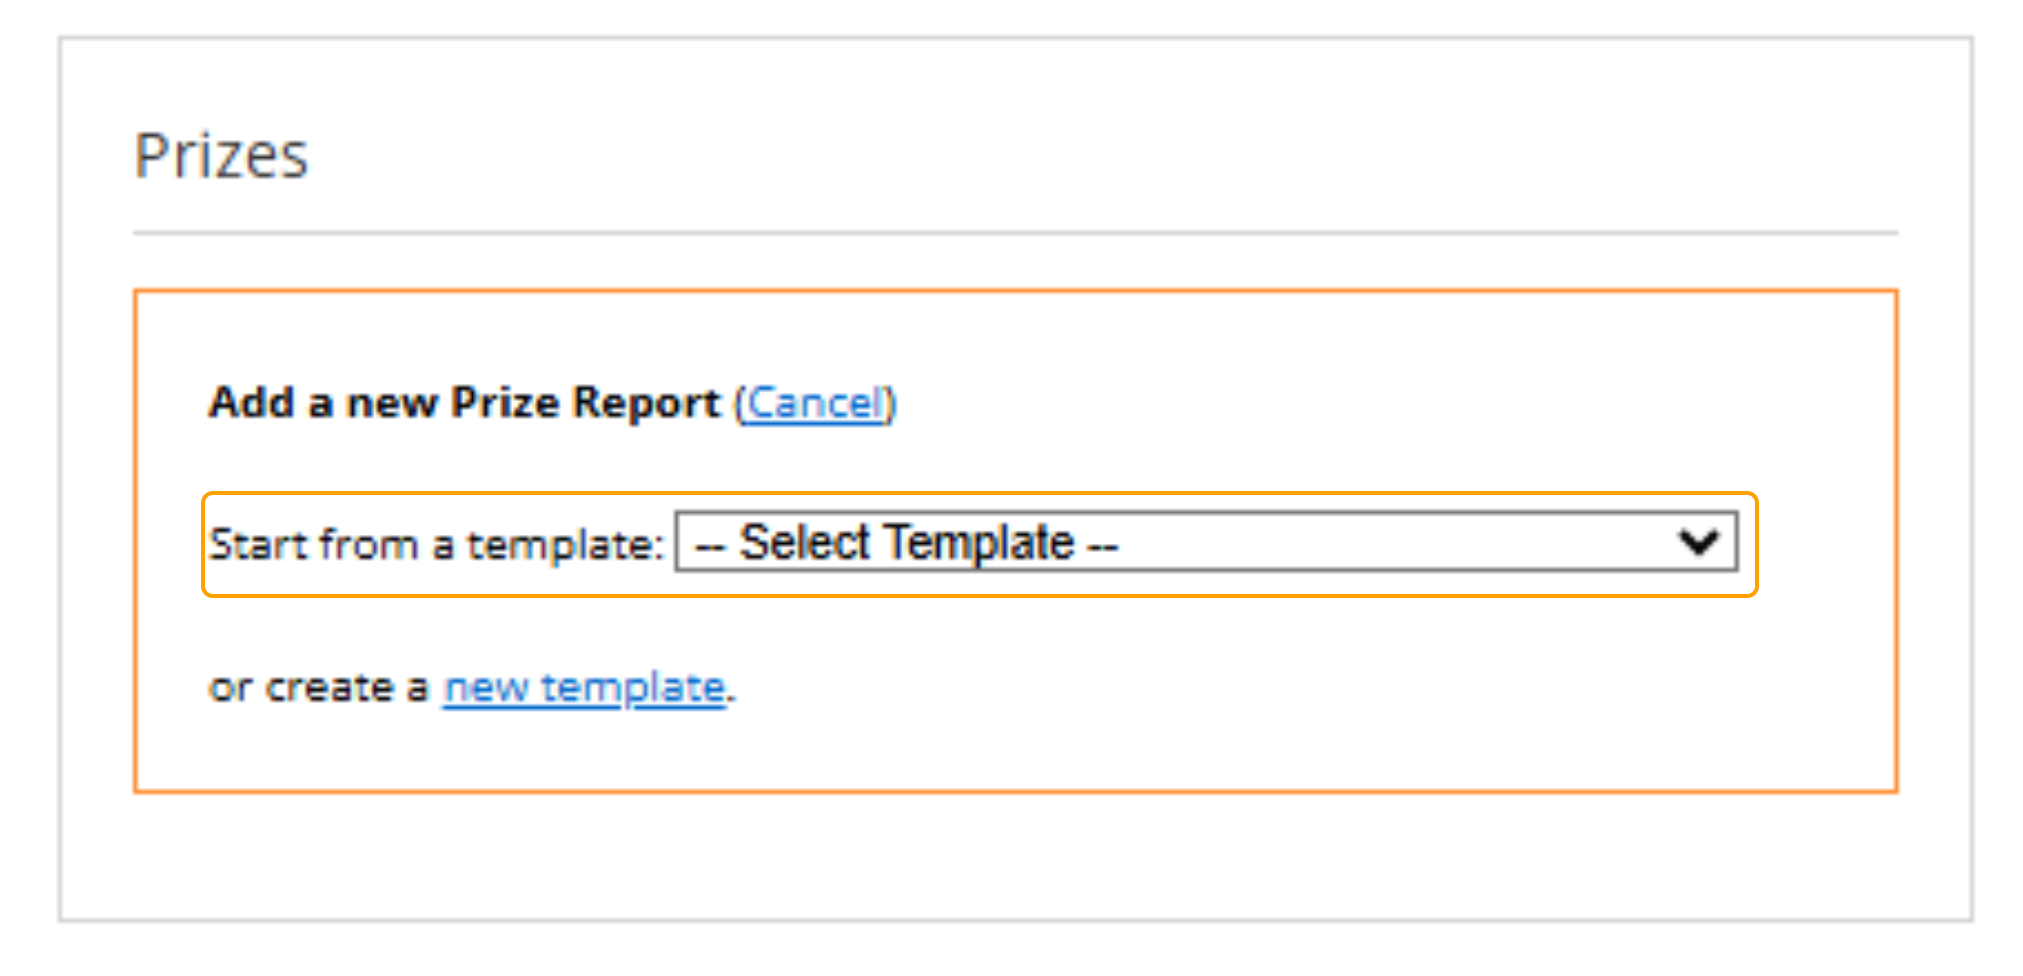Dismiss the Prize Report form with Cancel

pos(815,404)
